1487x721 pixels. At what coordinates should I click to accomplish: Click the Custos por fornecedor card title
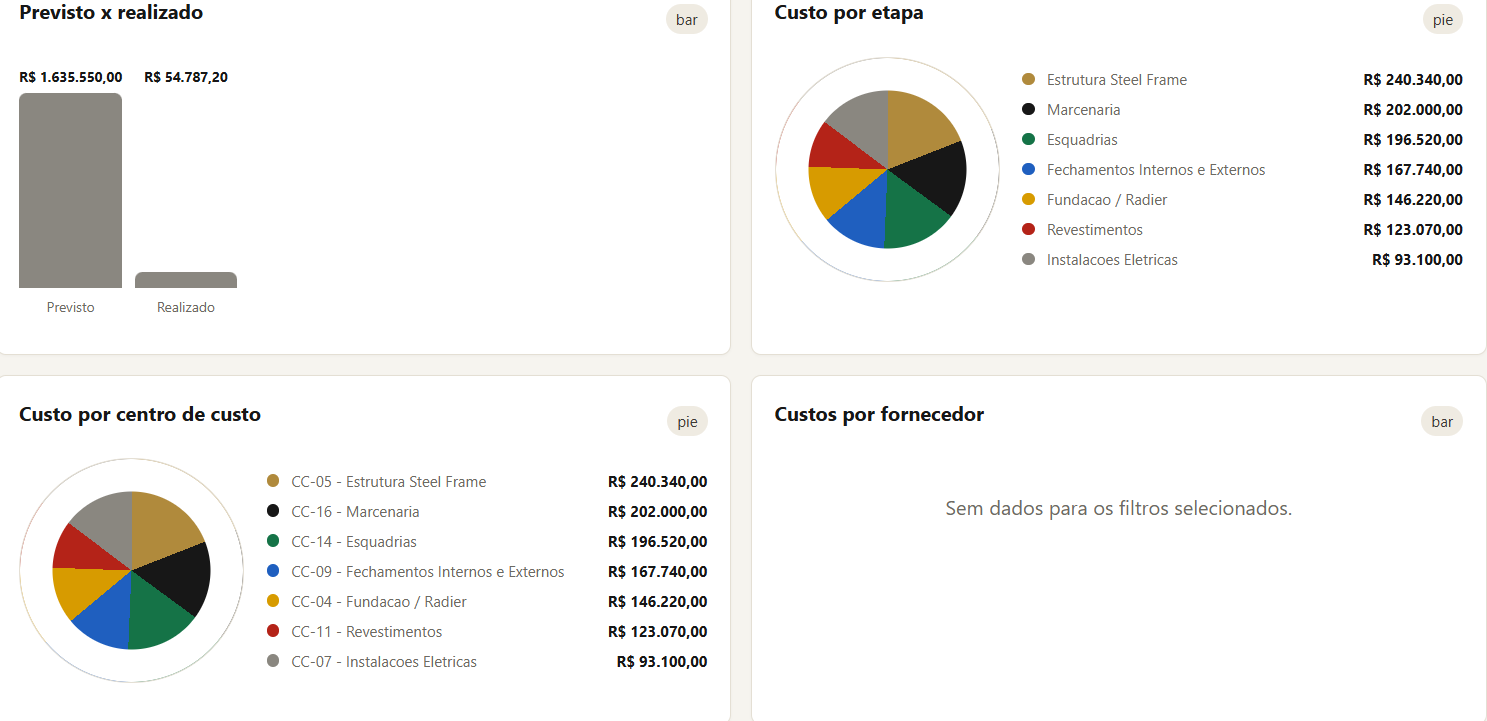879,414
